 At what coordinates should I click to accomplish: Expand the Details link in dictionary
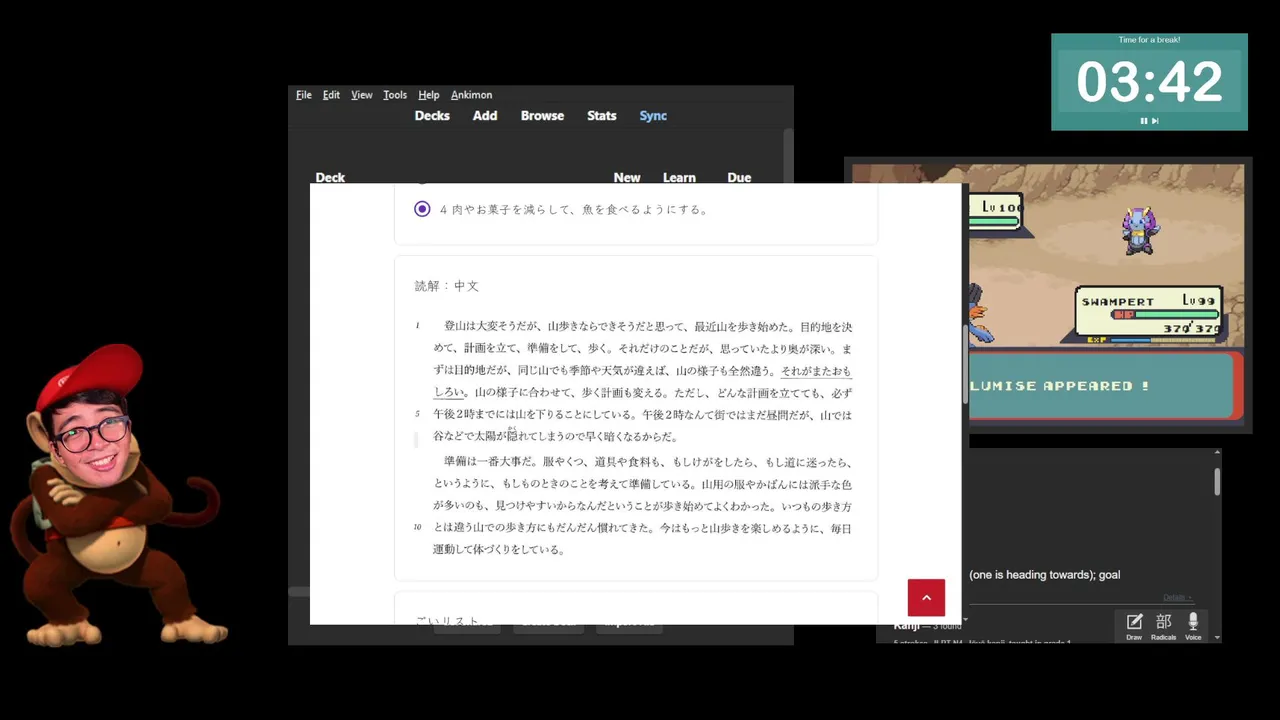coord(1177,598)
